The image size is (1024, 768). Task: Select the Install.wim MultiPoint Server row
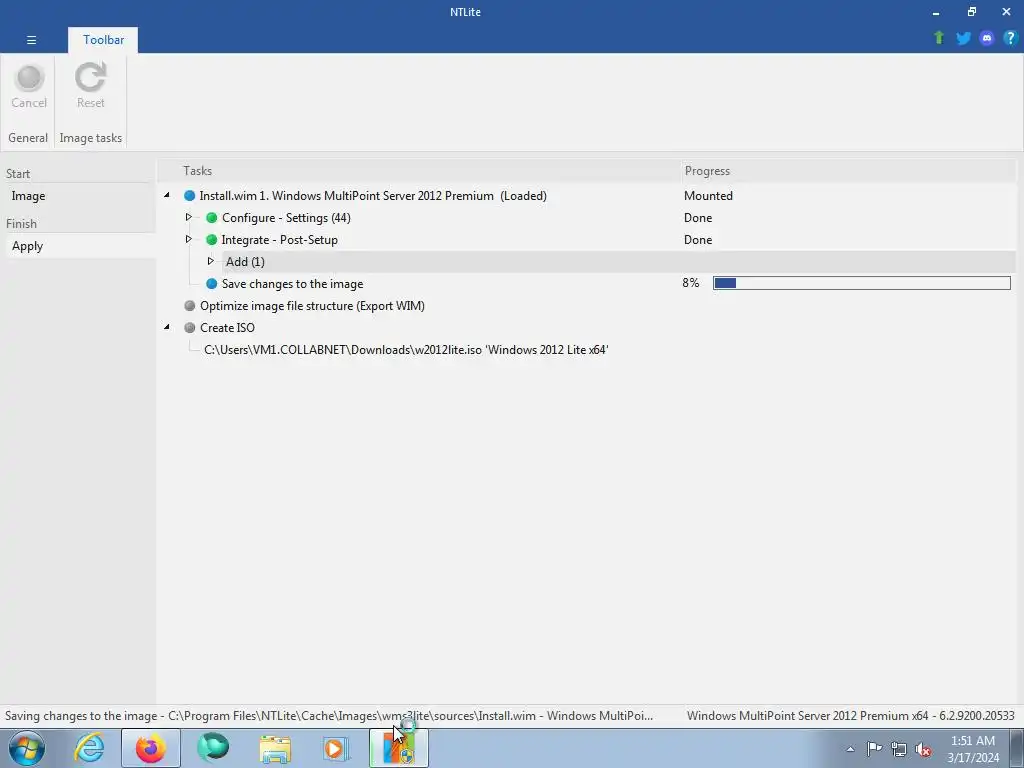[x=373, y=196]
